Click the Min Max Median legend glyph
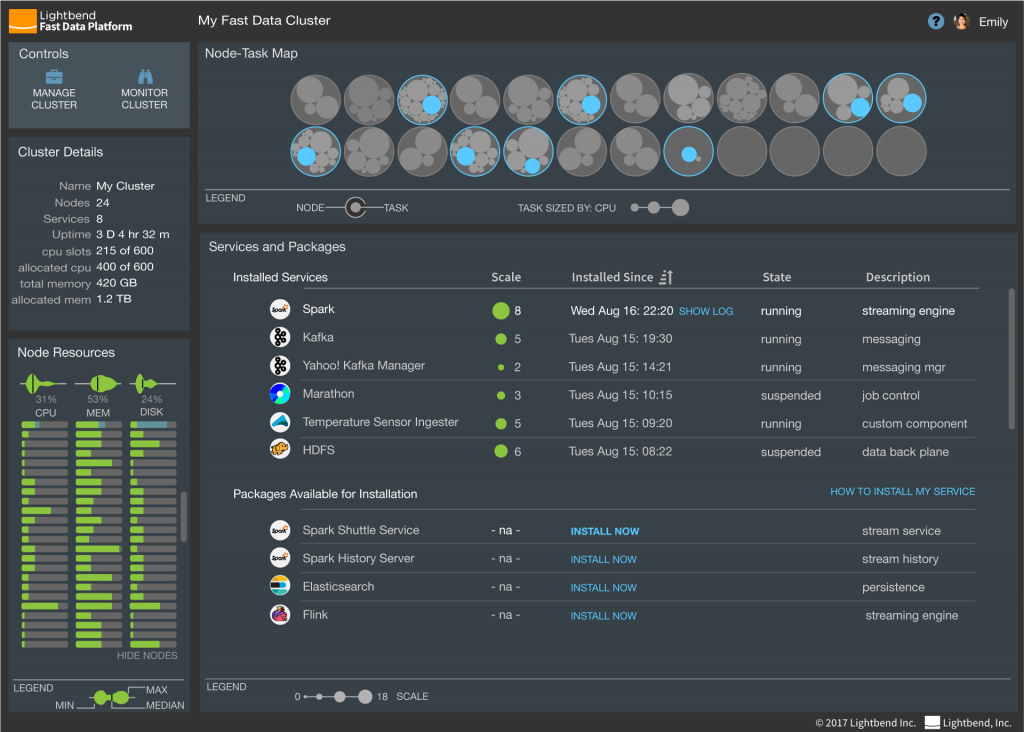The image size is (1024, 732). [x=111, y=697]
